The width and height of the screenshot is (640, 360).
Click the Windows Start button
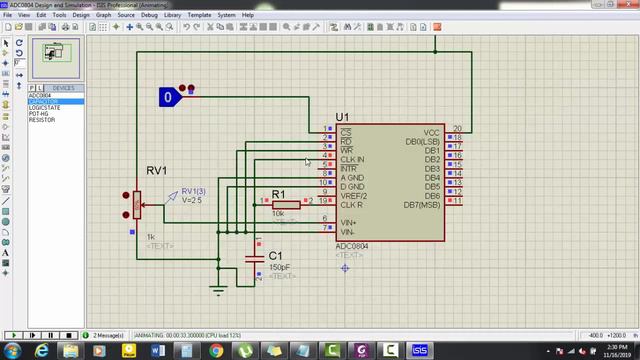tap(13, 351)
